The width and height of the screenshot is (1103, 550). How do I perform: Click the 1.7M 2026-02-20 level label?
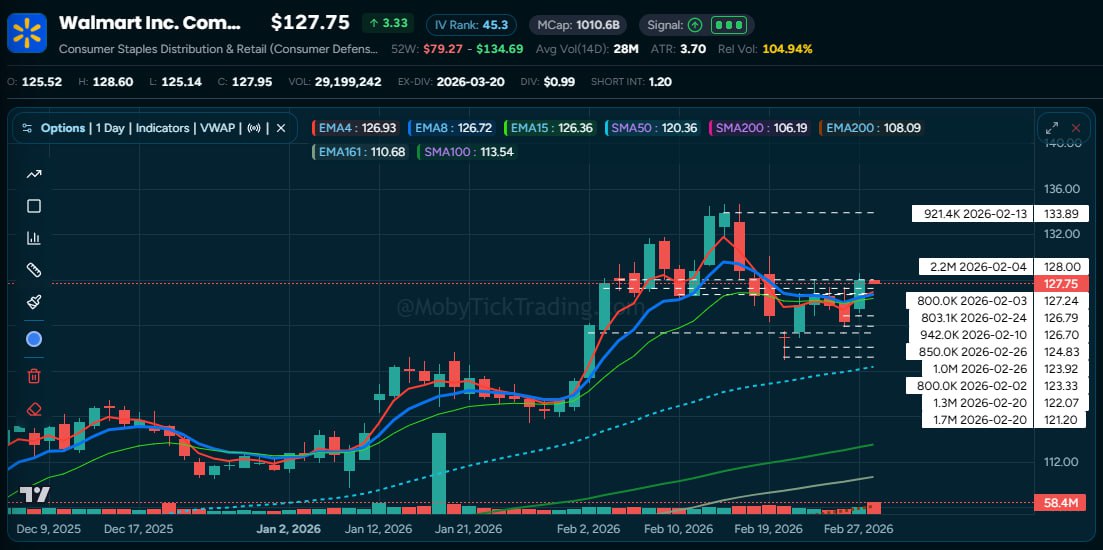(977, 421)
